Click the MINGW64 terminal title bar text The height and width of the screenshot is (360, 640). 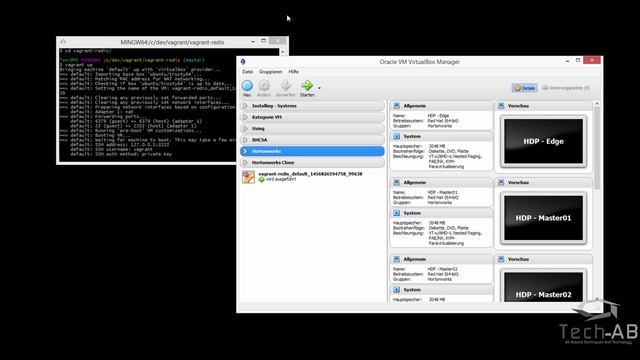(x=172, y=42)
